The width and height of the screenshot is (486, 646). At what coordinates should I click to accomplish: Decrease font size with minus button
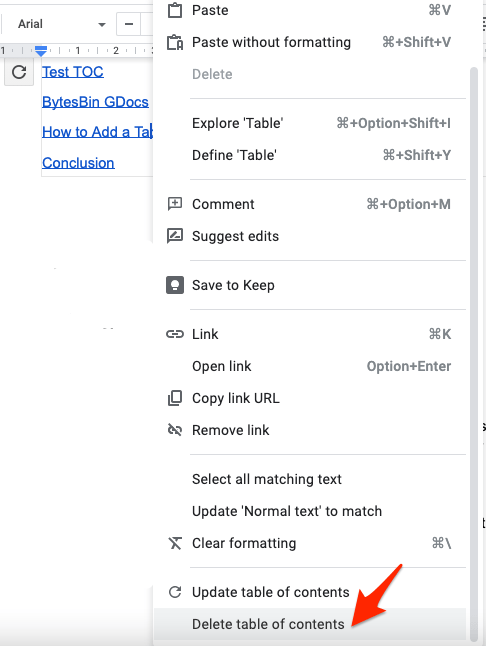tap(129, 24)
